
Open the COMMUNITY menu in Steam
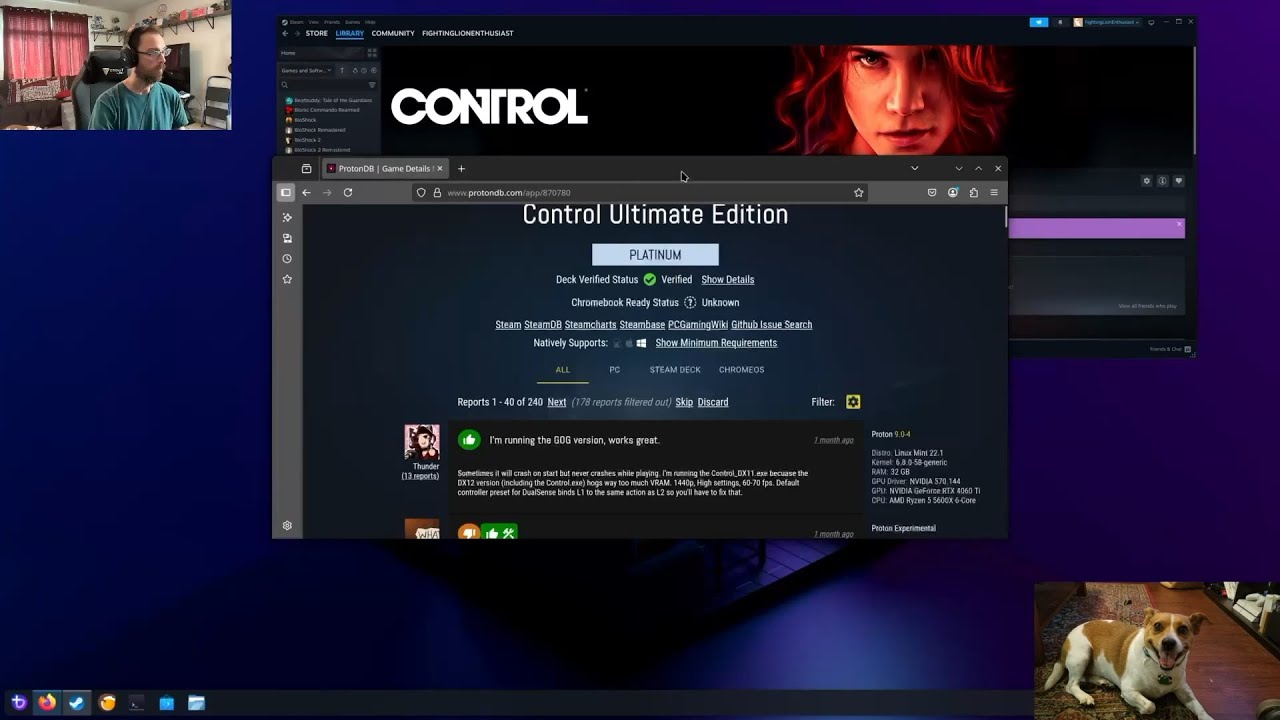pos(393,33)
